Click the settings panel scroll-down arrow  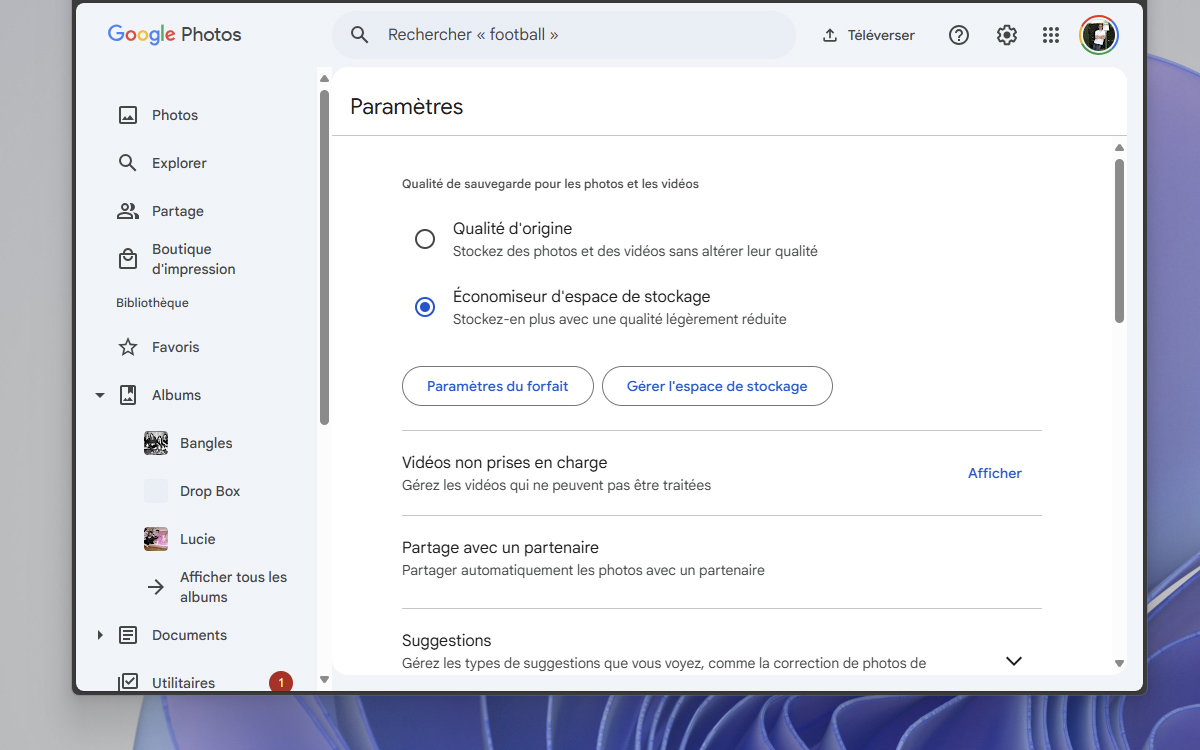click(1119, 663)
